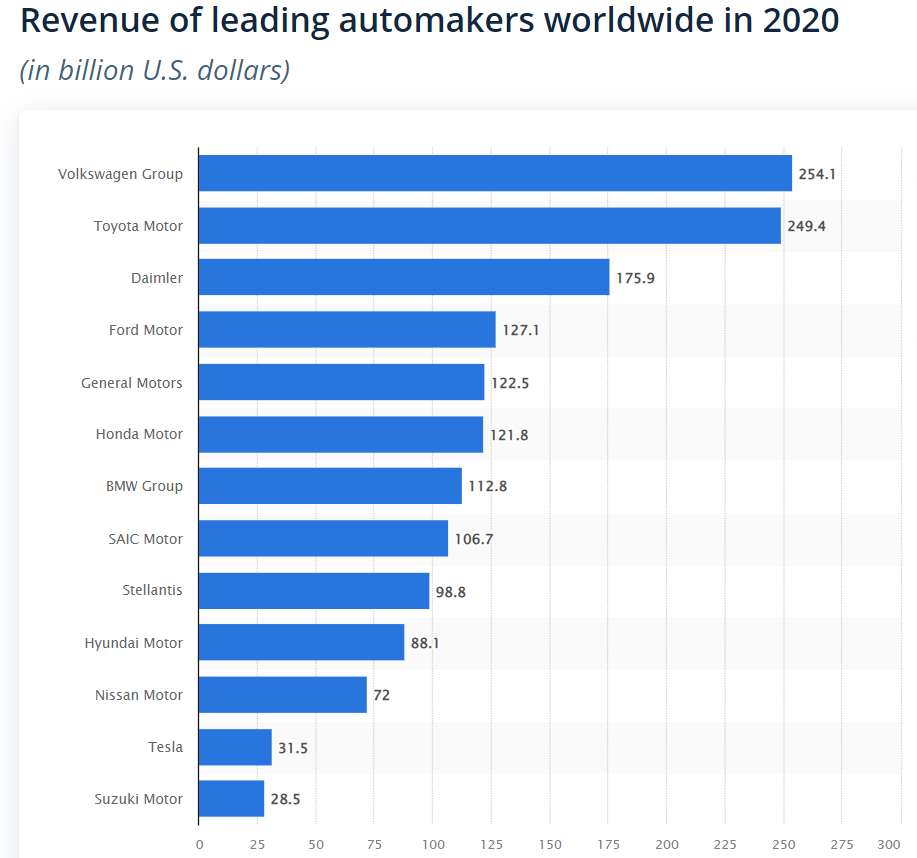Select the 121.8 data value
917x858 pixels.
coord(509,436)
